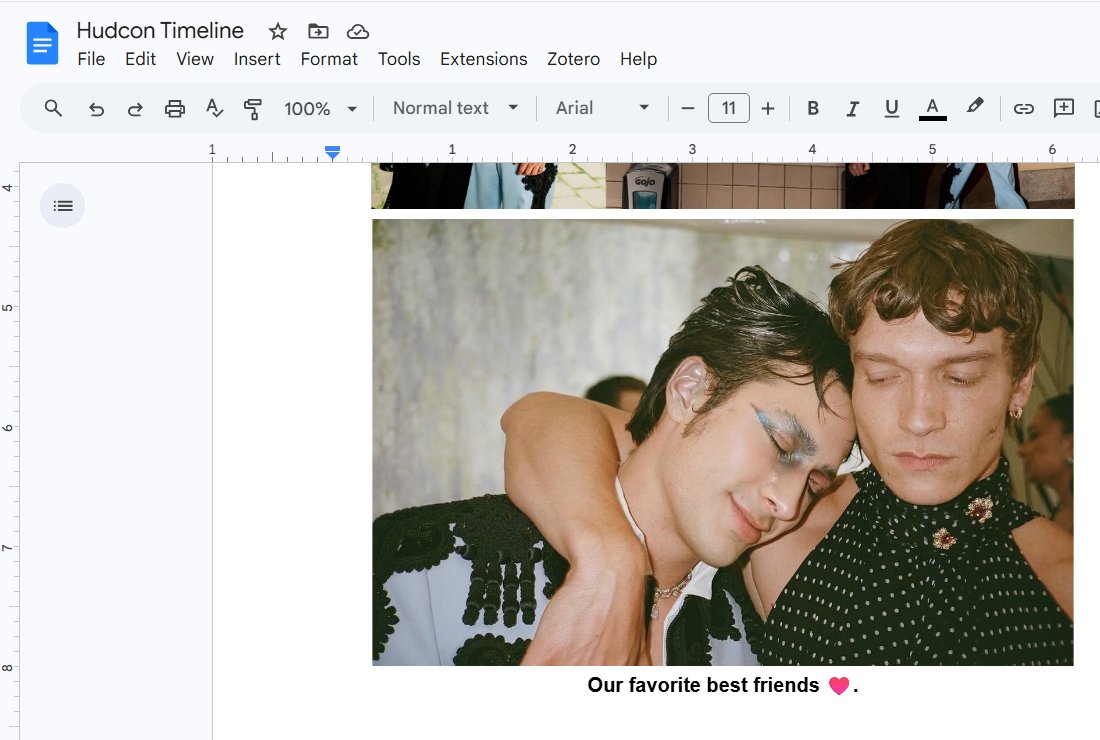This screenshot has height=740, width=1100.
Task: Select the first-line indent marker on ruler
Action: [333, 149]
